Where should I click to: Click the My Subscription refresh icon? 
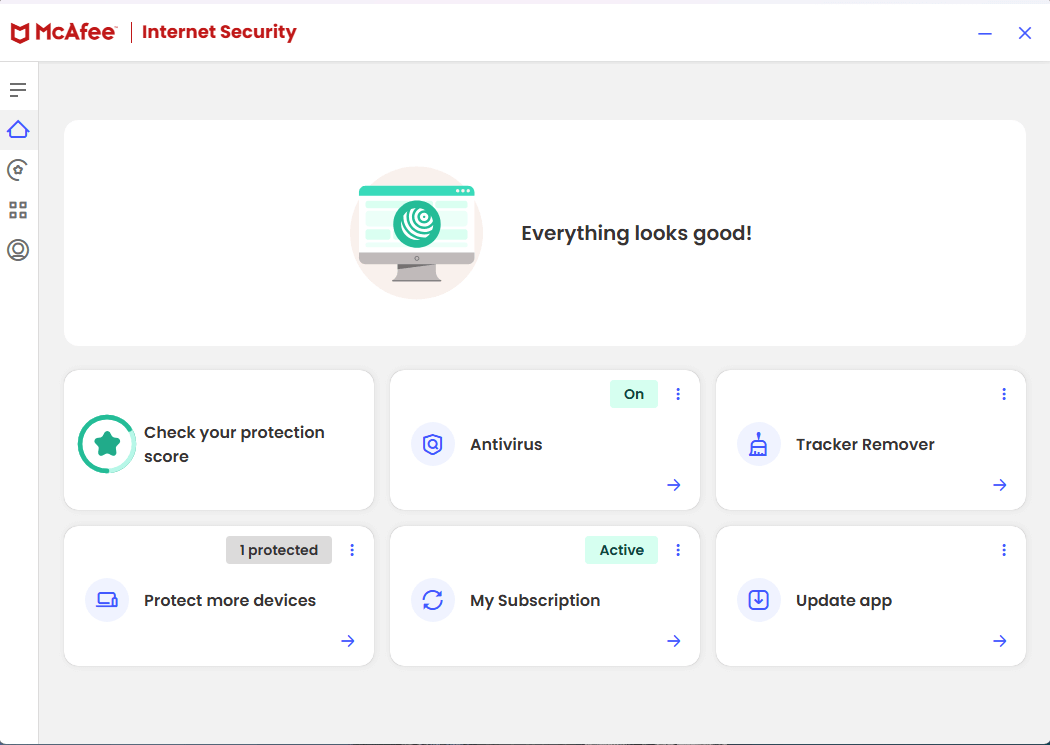[x=433, y=600]
